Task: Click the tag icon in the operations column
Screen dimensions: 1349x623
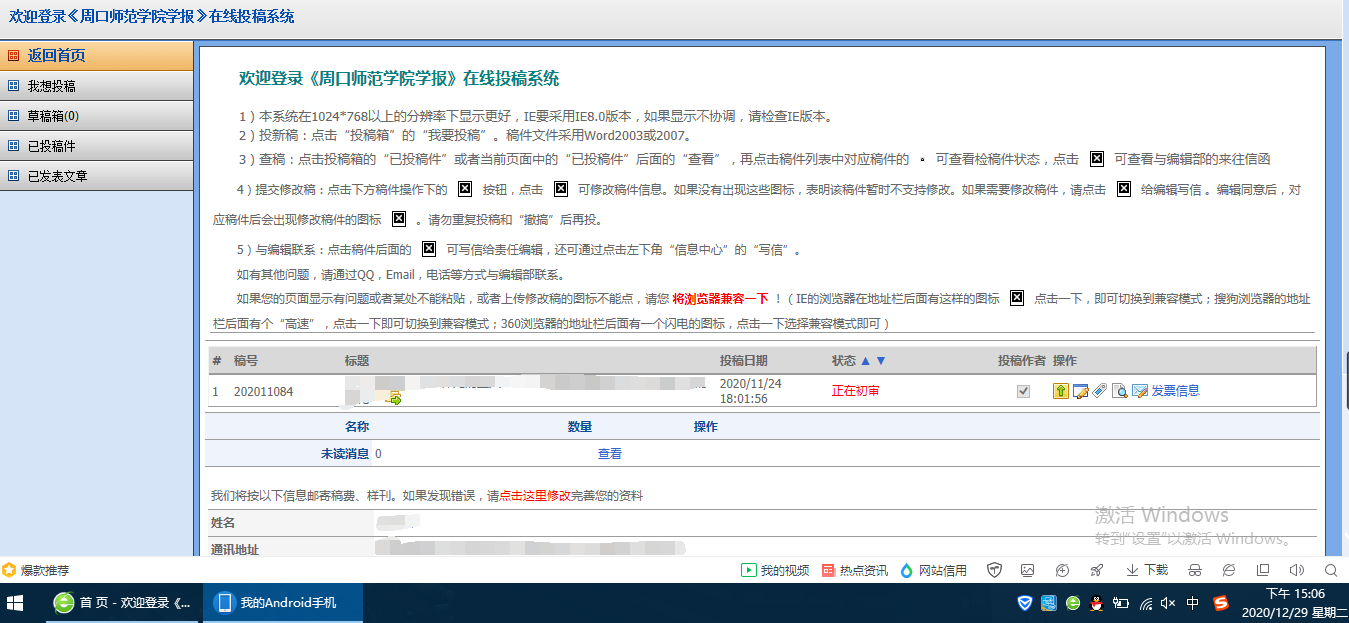Action: (1099, 391)
